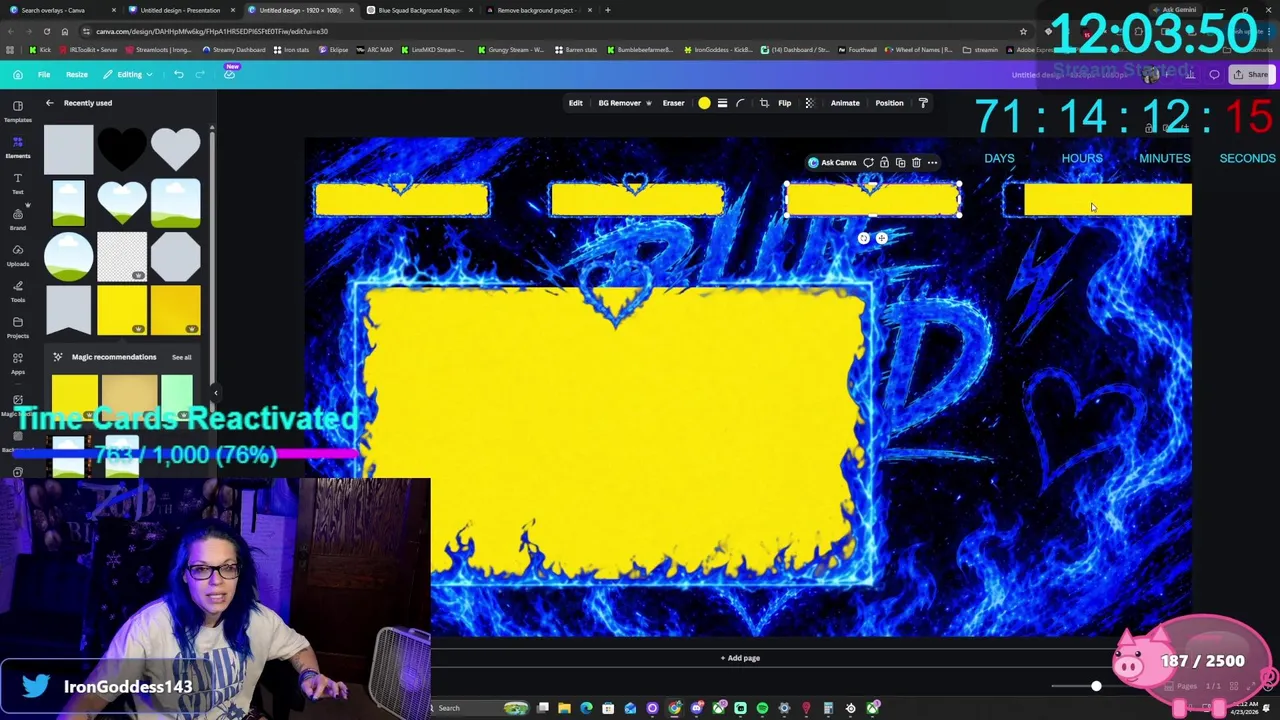The height and width of the screenshot is (720, 1280).
Task: Click the Position button
Action: pyautogui.click(x=889, y=103)
